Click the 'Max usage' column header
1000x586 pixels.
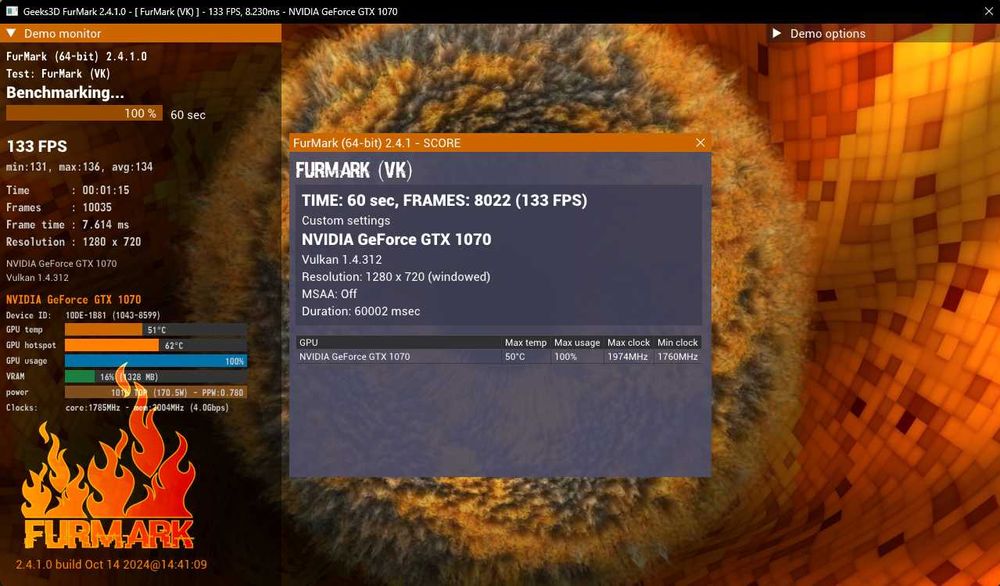[577, 342]
